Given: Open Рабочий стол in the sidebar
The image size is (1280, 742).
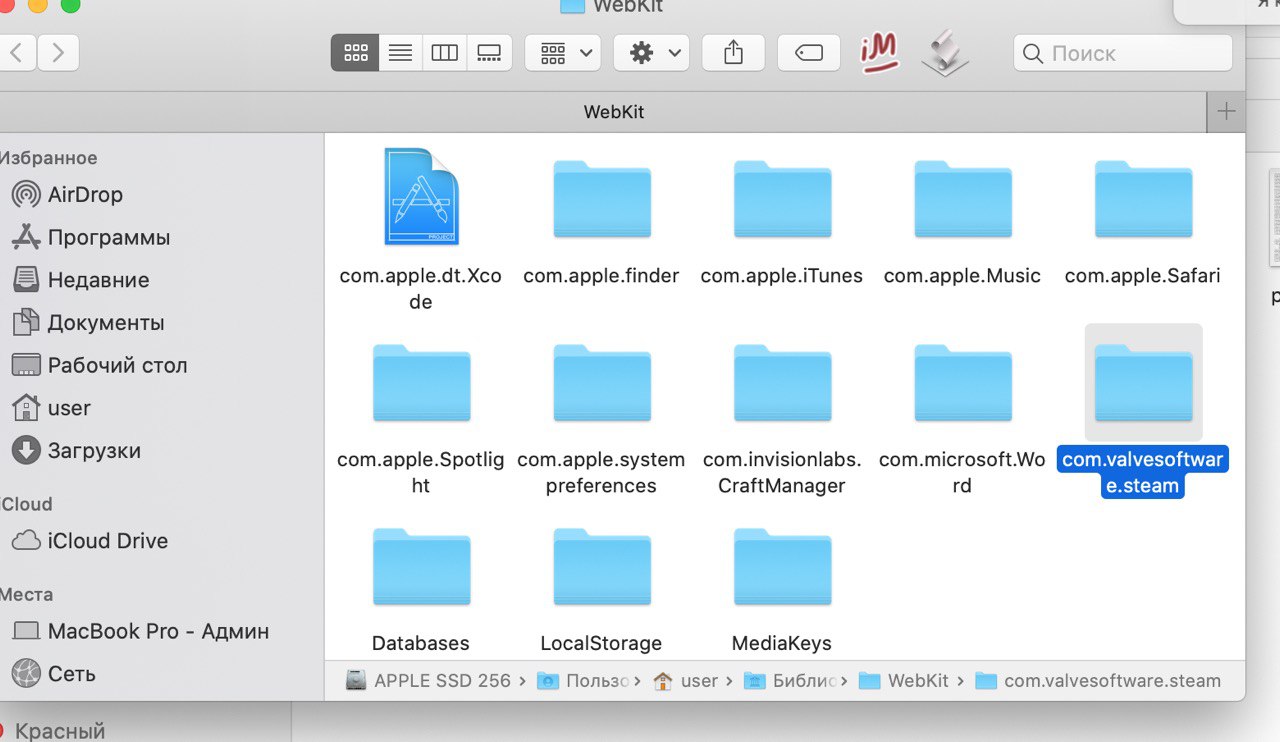Looking at the screenshot, I should tap(99, 365).
